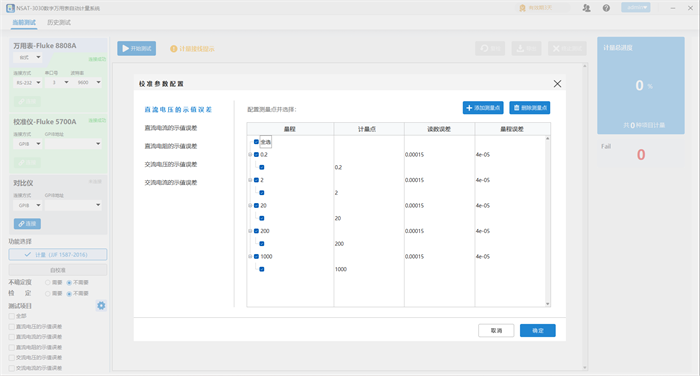The height and width of the screenshot is (376, 700).
Task: Click the dialog Cancel button
Action: point(496,330)
